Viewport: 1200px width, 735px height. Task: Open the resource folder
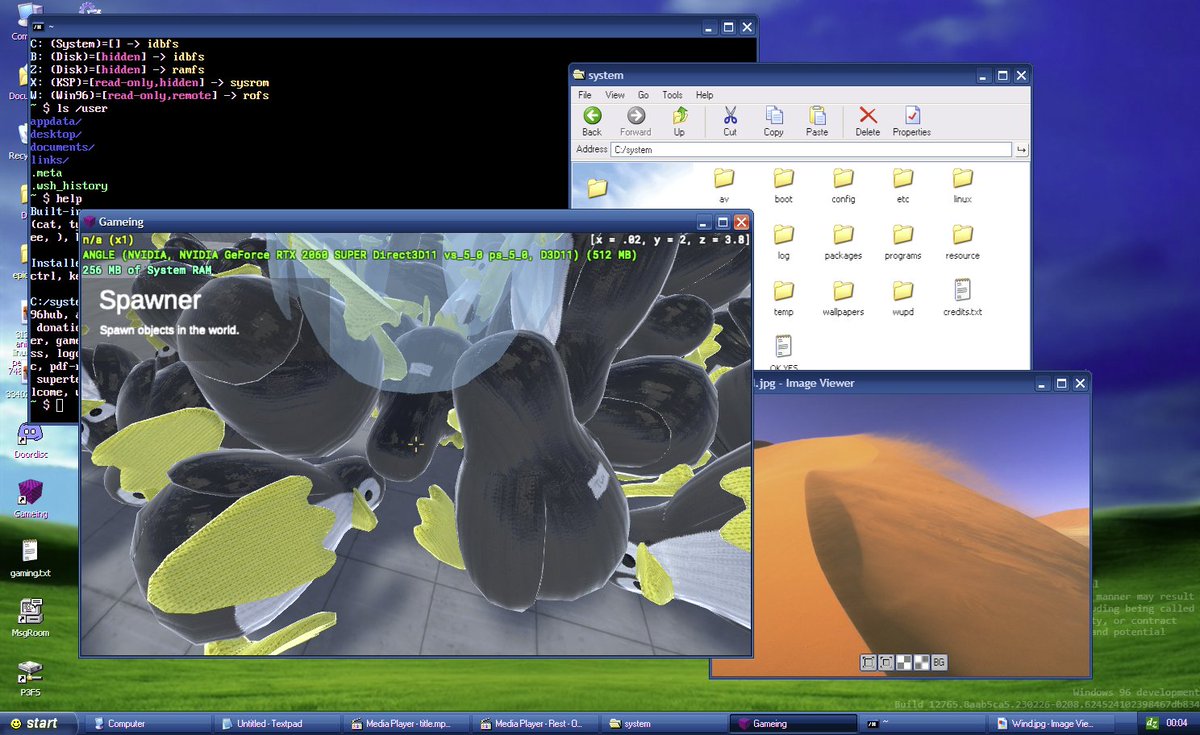(962, 242)
